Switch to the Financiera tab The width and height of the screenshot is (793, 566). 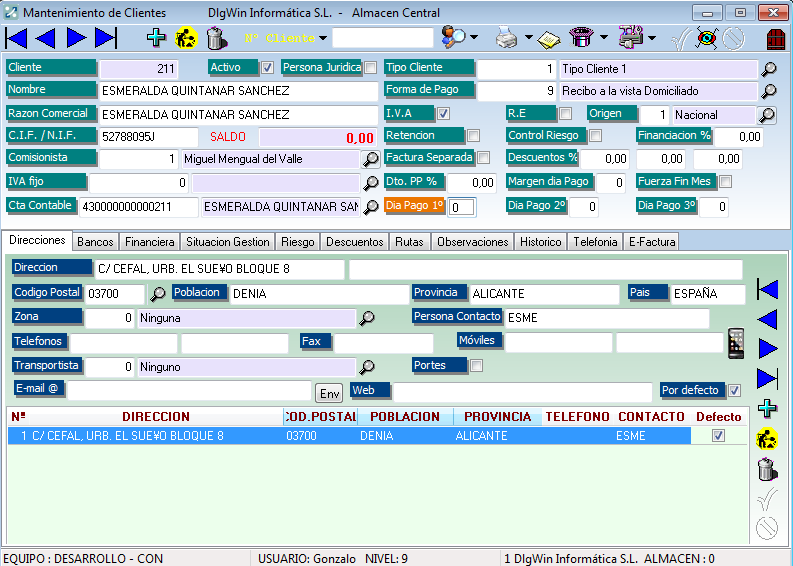pyautogui.click(x=150, y=242)
